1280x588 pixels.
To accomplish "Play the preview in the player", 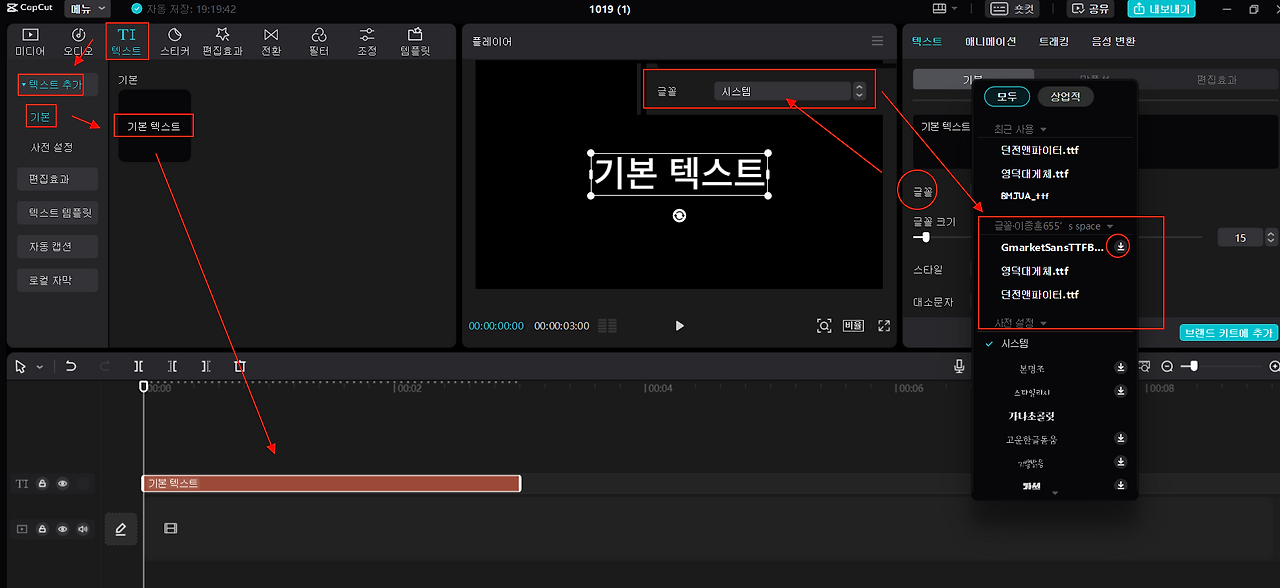I will pyautogui.click(x=680, y=325).
